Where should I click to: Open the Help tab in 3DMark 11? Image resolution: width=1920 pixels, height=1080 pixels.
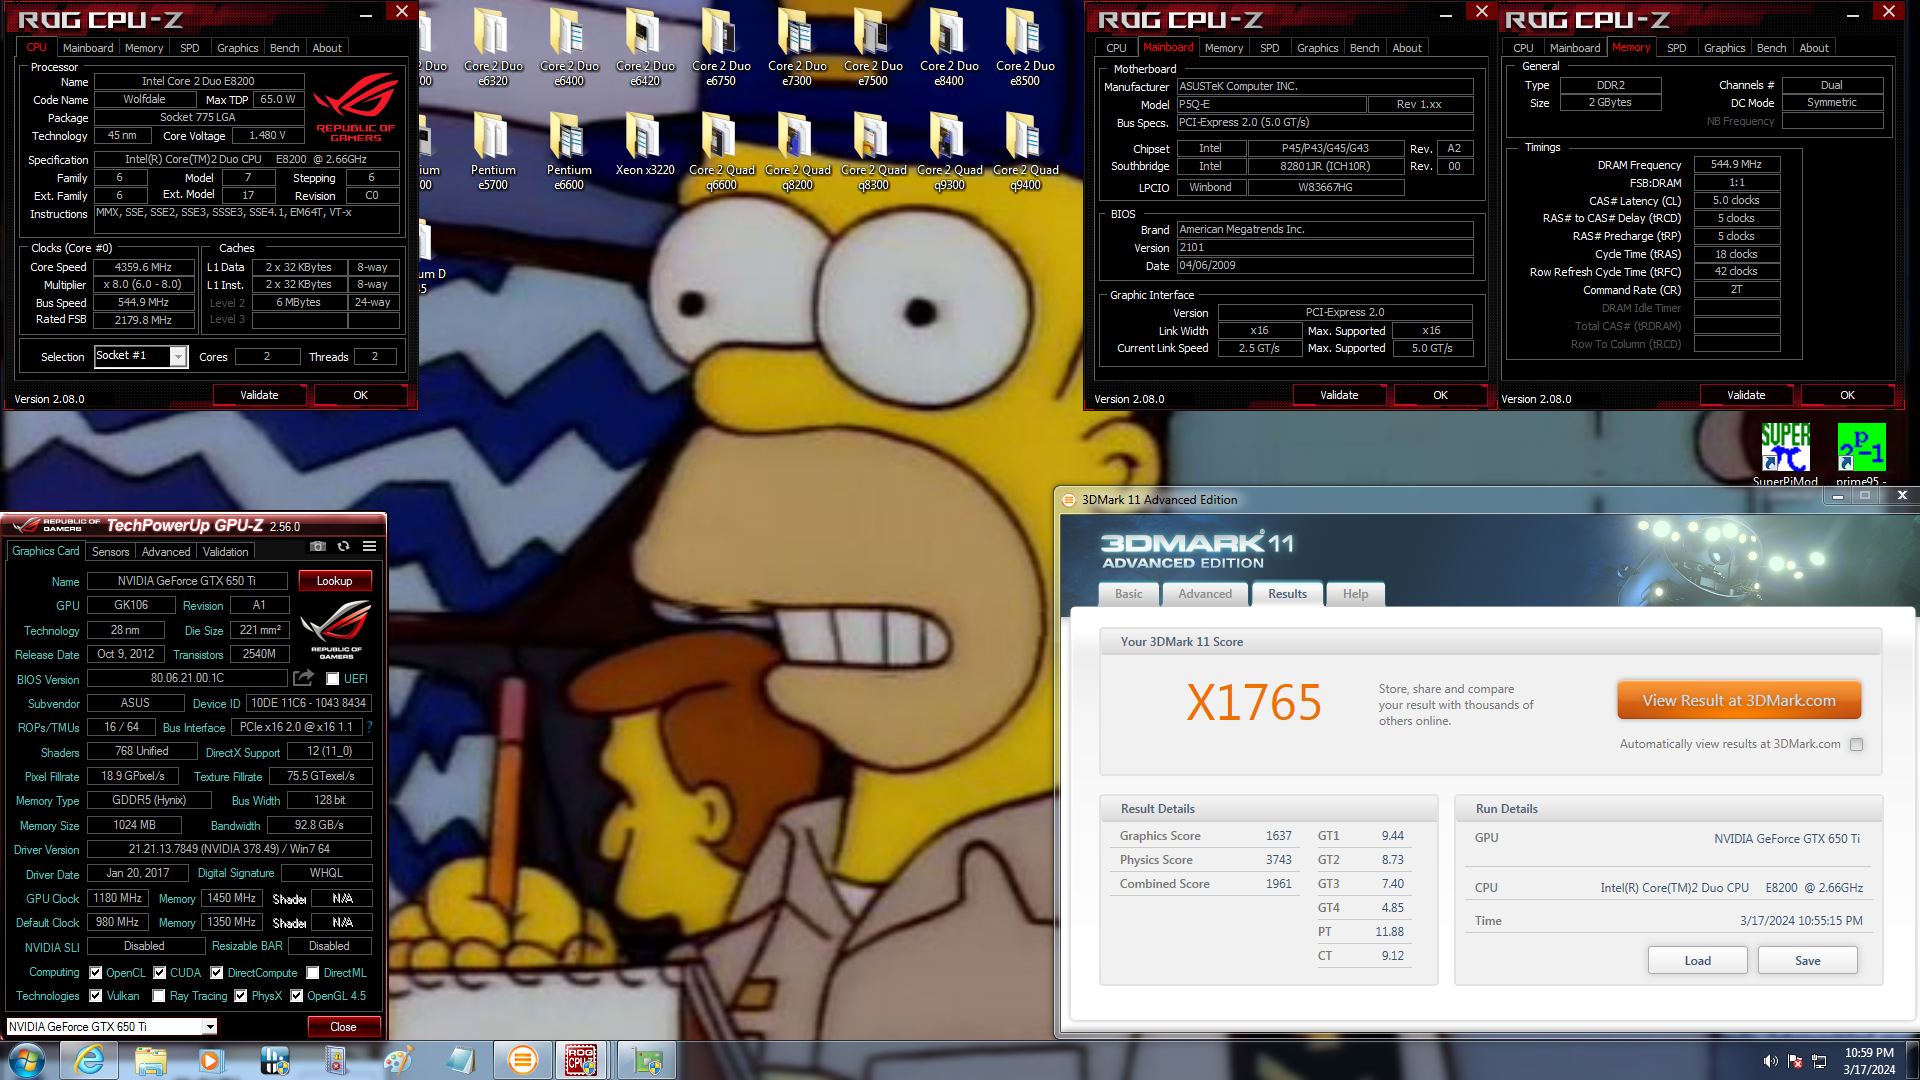1355,594
